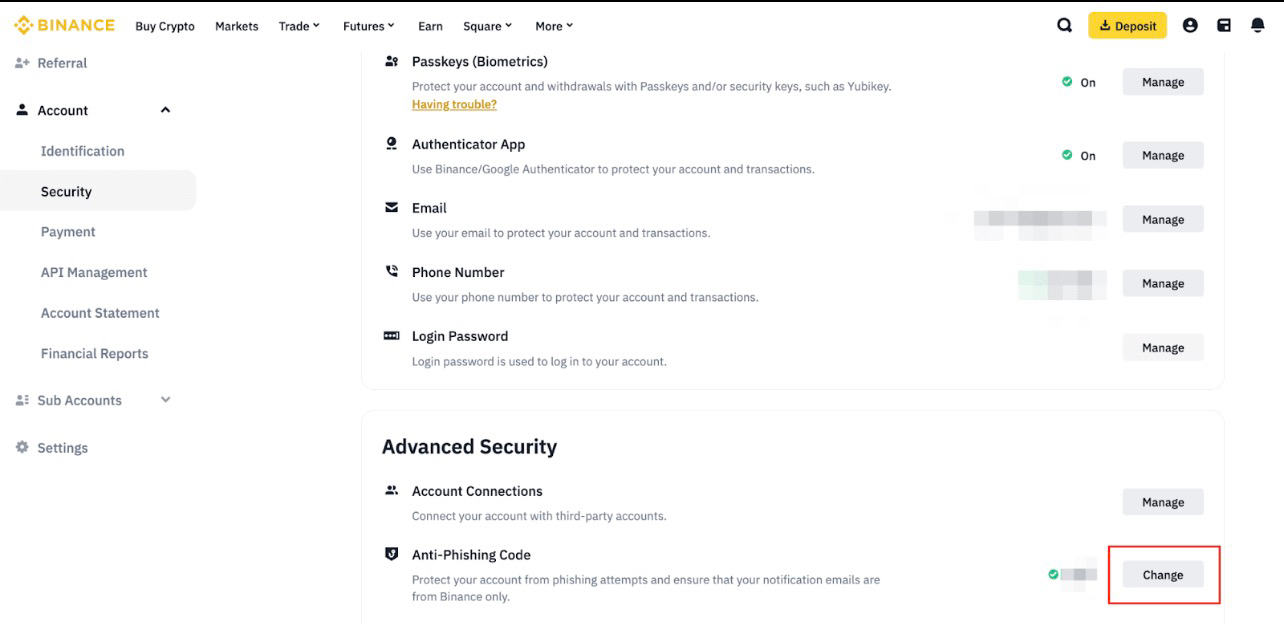Viewport: 1284px width, 624px height.
Task: Click the Settings gear icon in sidebar
Action: tap(22, 448)
